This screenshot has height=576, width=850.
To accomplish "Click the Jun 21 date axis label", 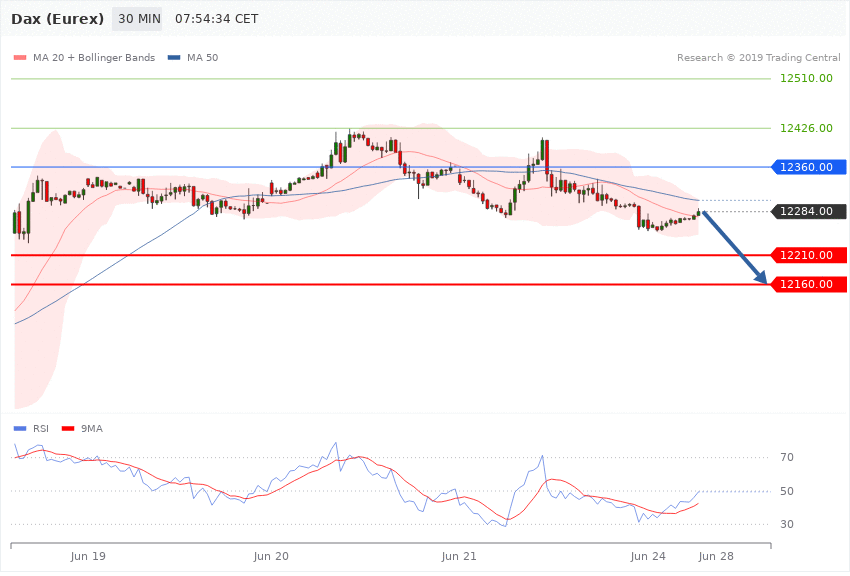I will 459,556.
